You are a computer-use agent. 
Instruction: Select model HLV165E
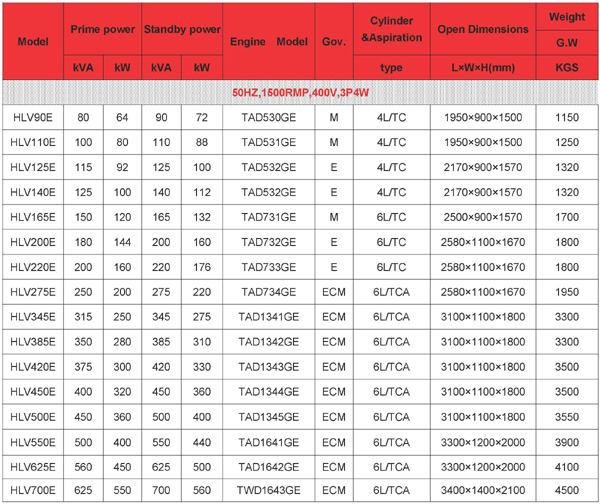(x=33, y=217)
